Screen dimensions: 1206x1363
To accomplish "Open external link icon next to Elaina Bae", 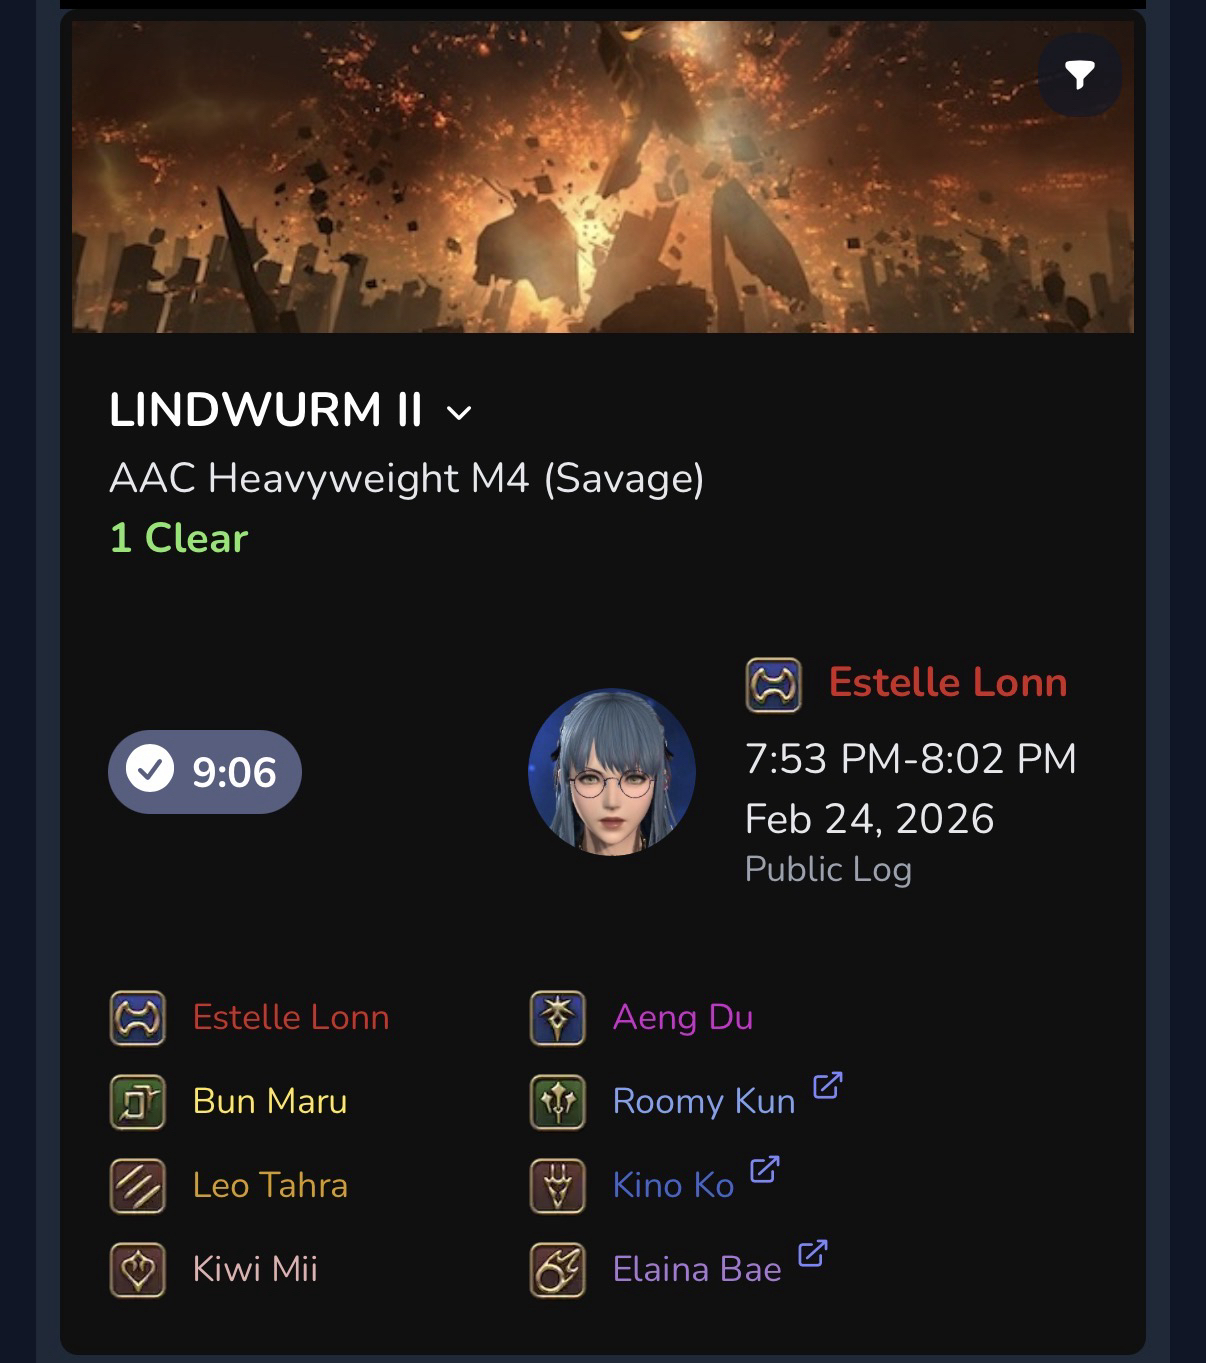I will click(812, 1253).
